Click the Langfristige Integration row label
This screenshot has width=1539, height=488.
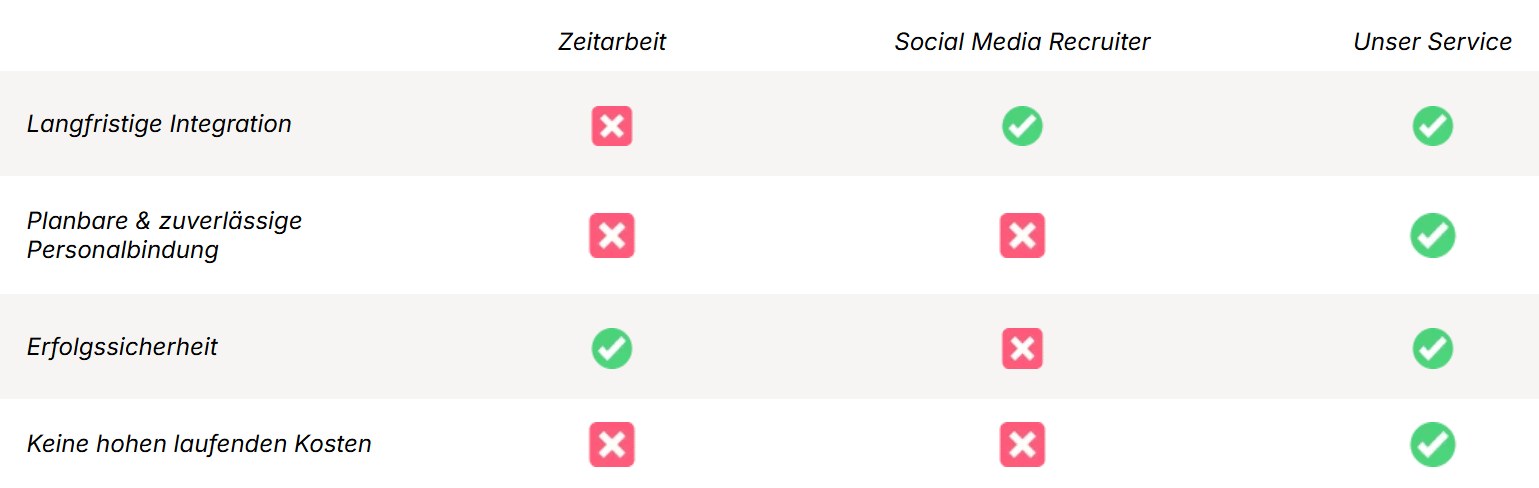coord(159,124)
